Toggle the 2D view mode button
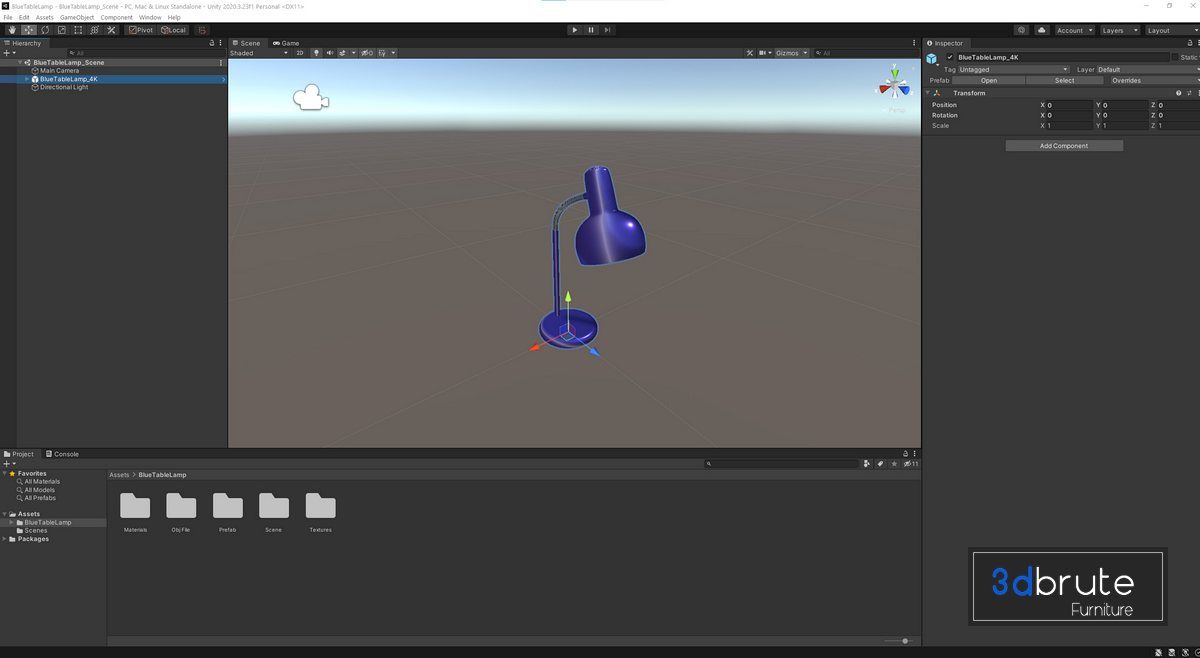This screenshot has width=1200, height=658. tap(299, 53)
